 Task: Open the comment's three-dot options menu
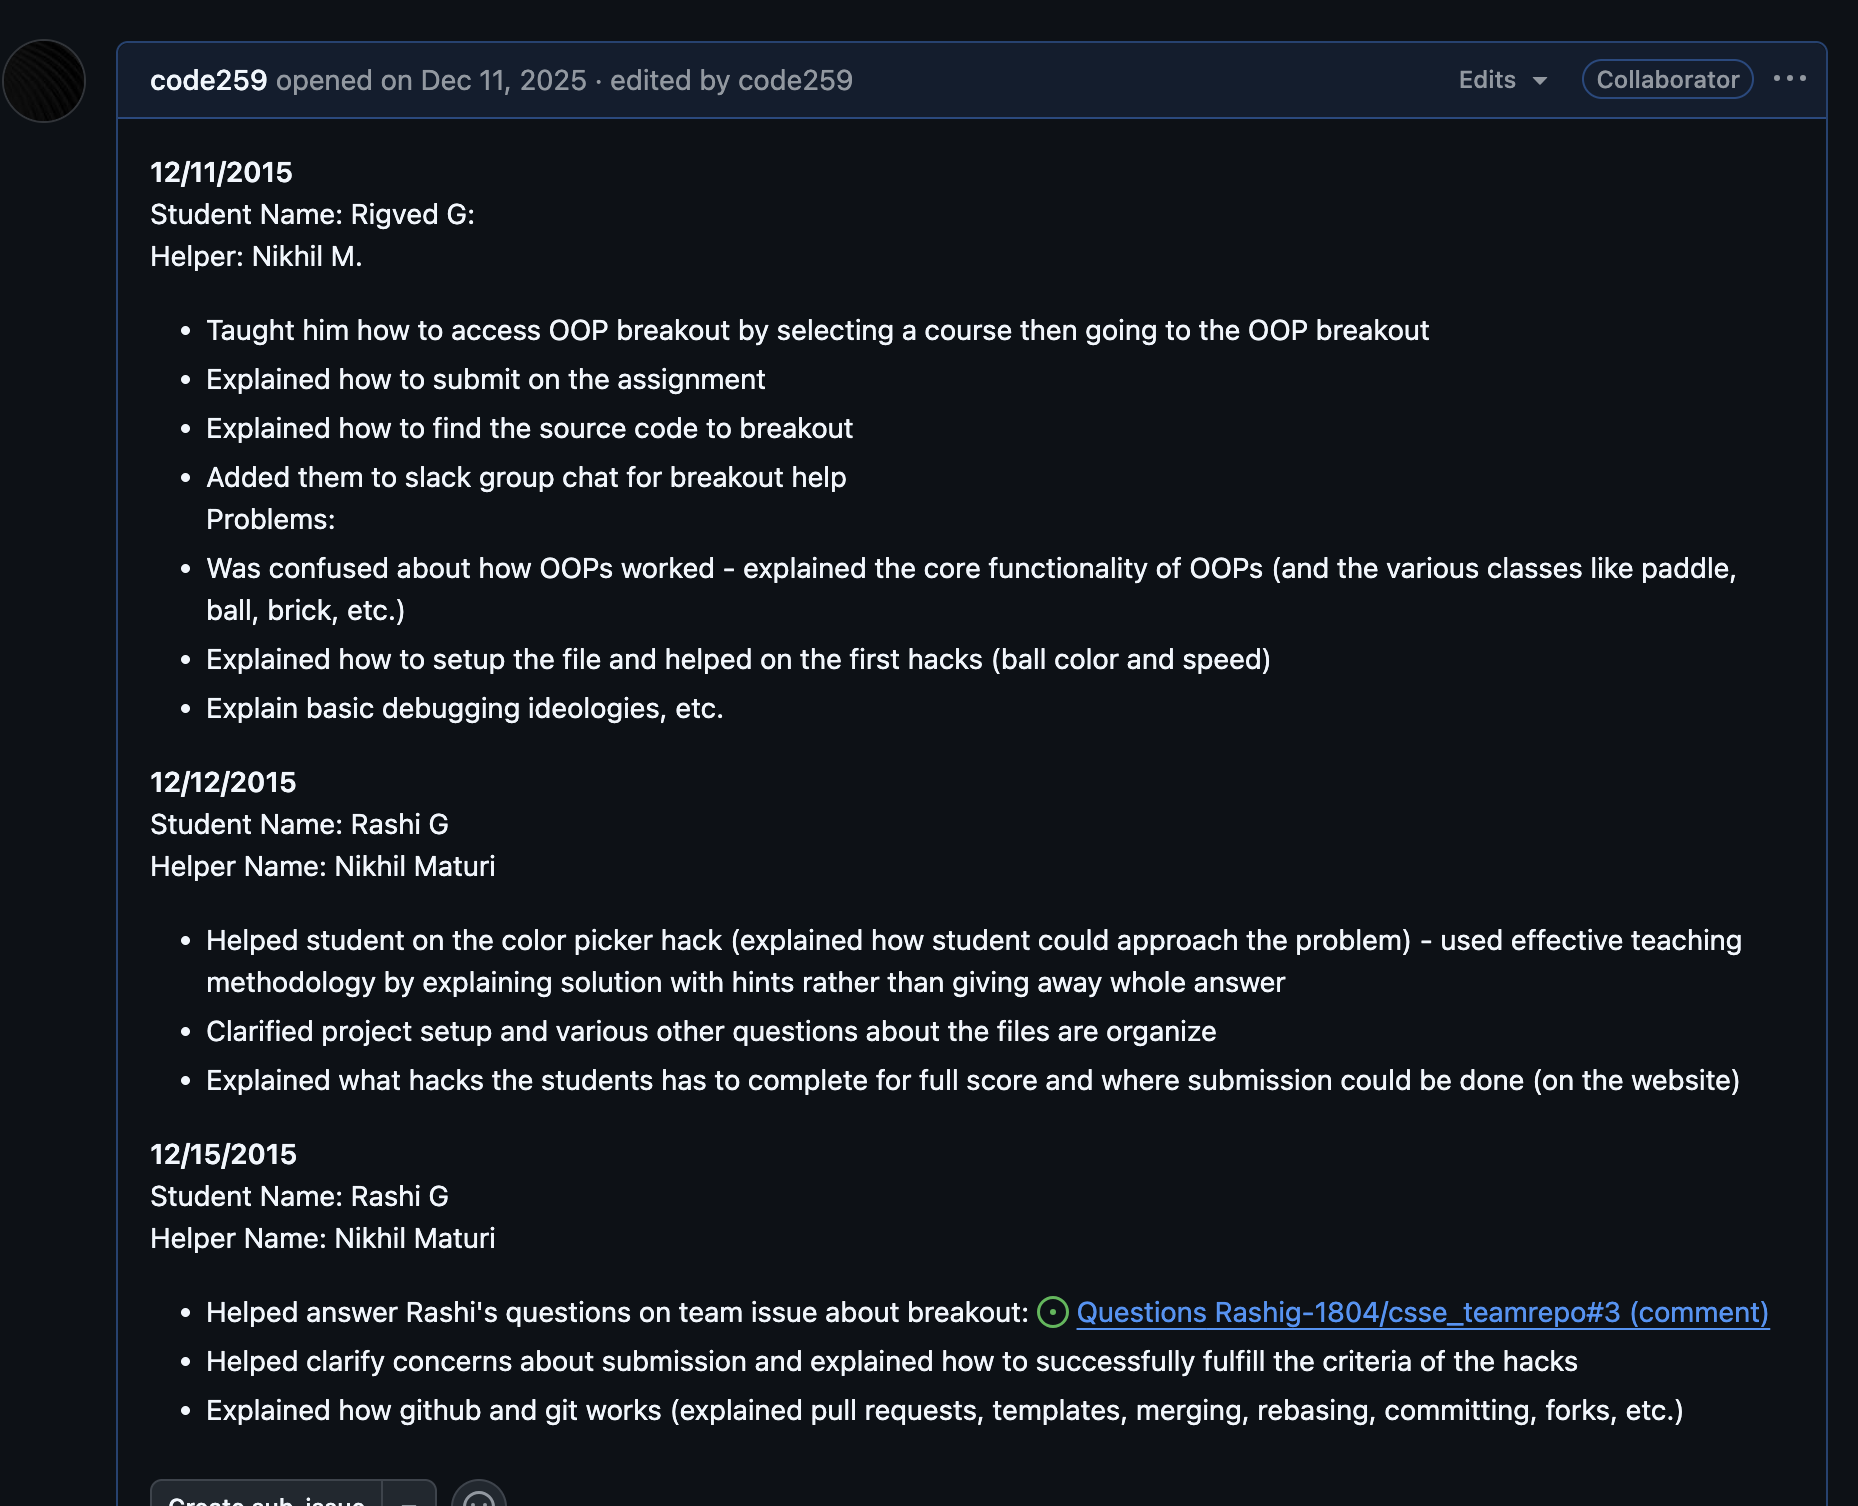(1789, 79)
